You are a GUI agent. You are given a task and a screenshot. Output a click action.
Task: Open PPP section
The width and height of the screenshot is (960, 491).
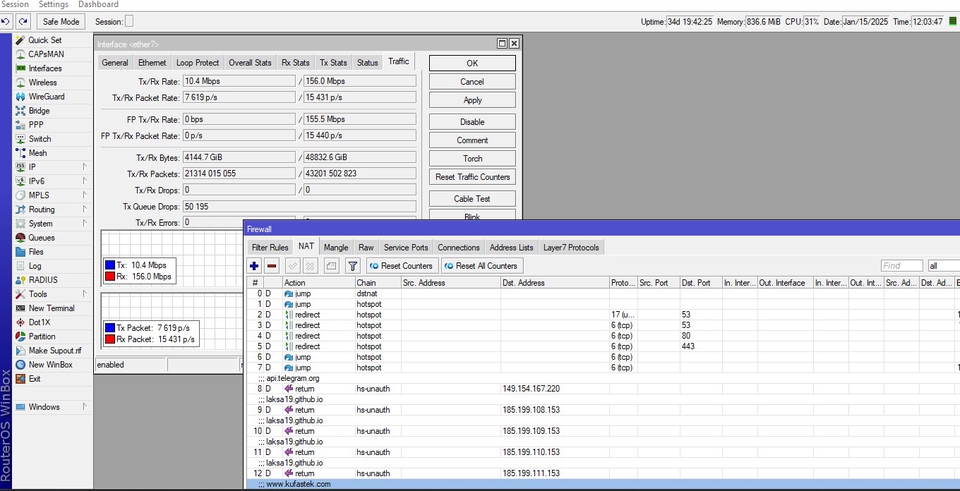point(36,124)
